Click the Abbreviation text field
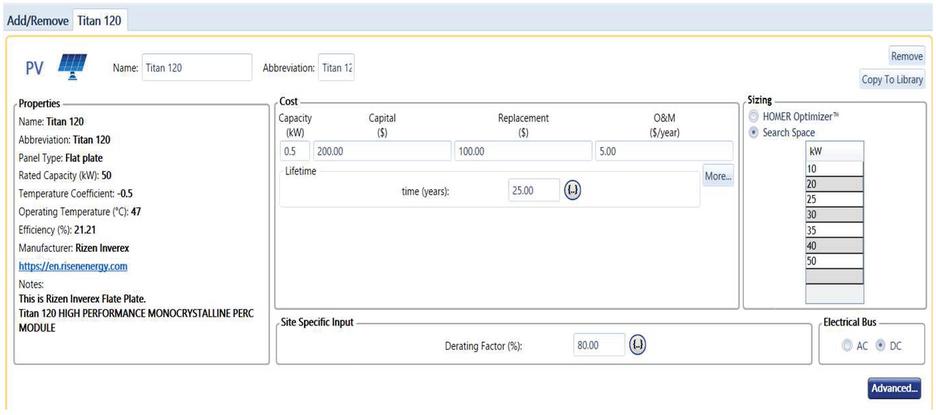Screen dimensions: 936x415 (x=336, y=68)
